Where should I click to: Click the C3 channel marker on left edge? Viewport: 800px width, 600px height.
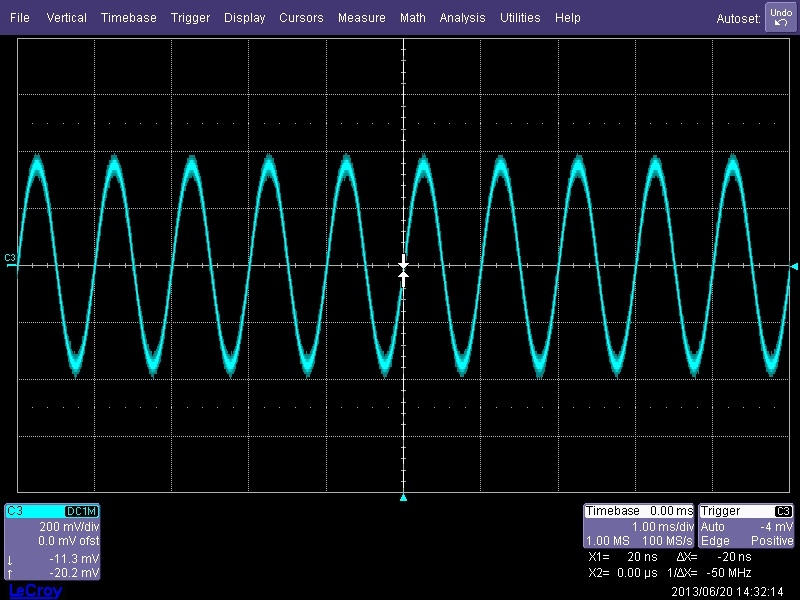(10, 259)
